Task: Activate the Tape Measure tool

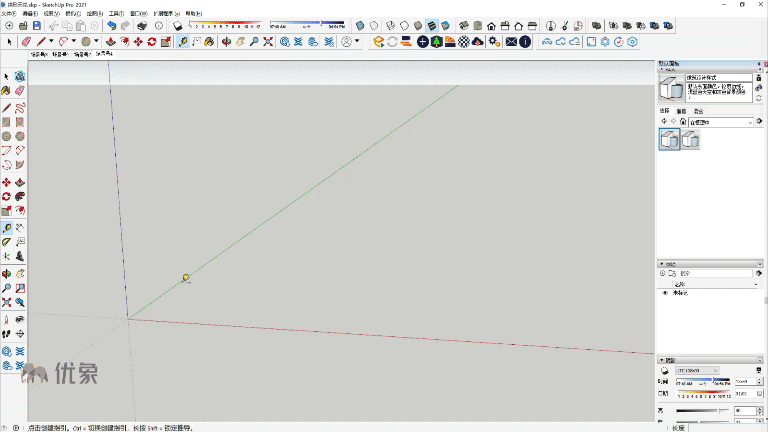Action: 182,42
